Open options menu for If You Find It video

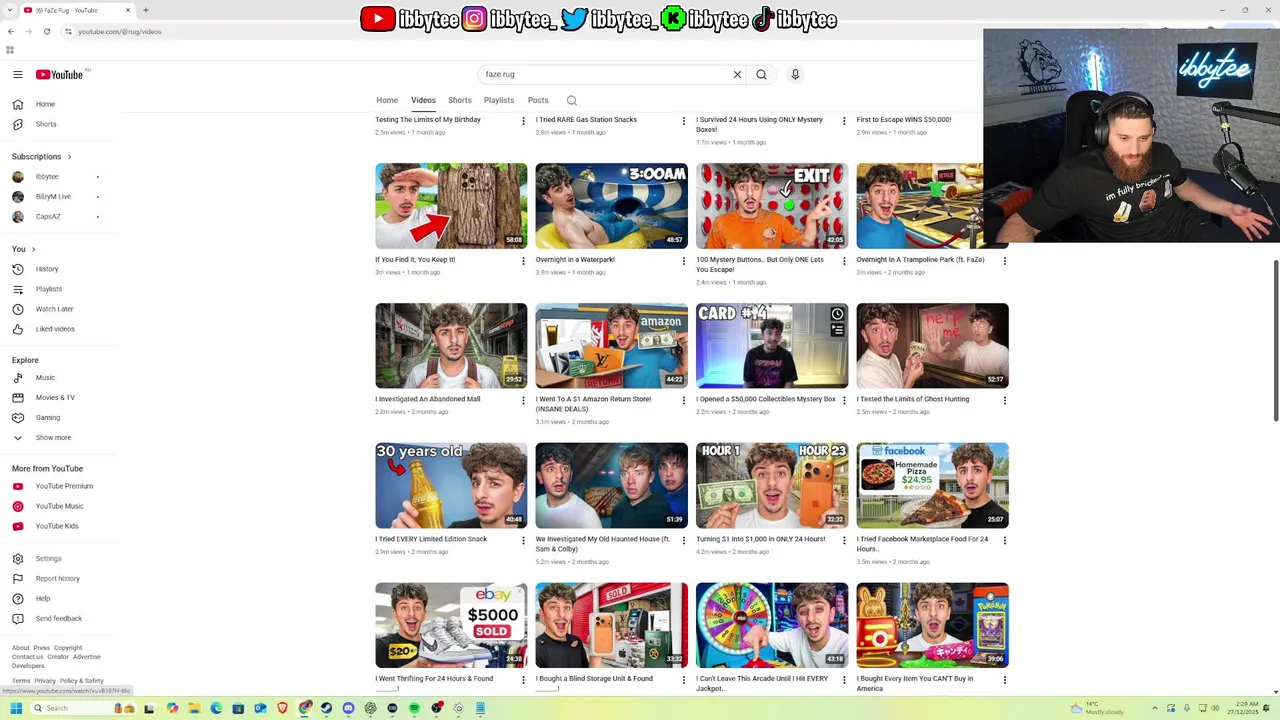tap(523, 261)
